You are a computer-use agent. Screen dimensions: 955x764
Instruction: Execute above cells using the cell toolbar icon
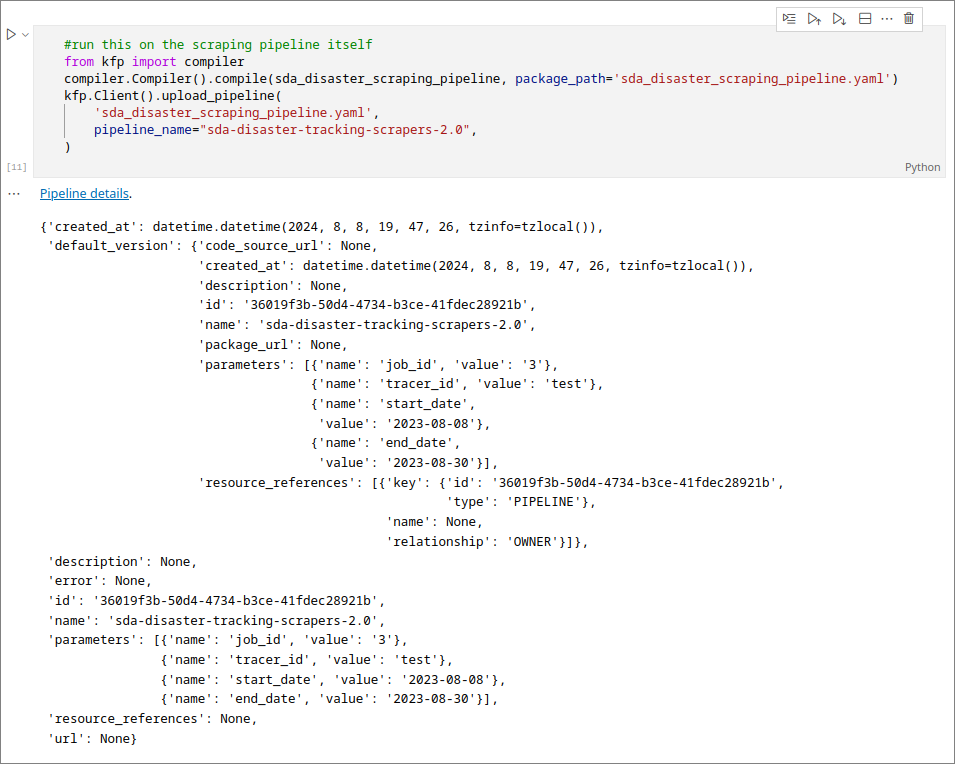coord(814,19)
